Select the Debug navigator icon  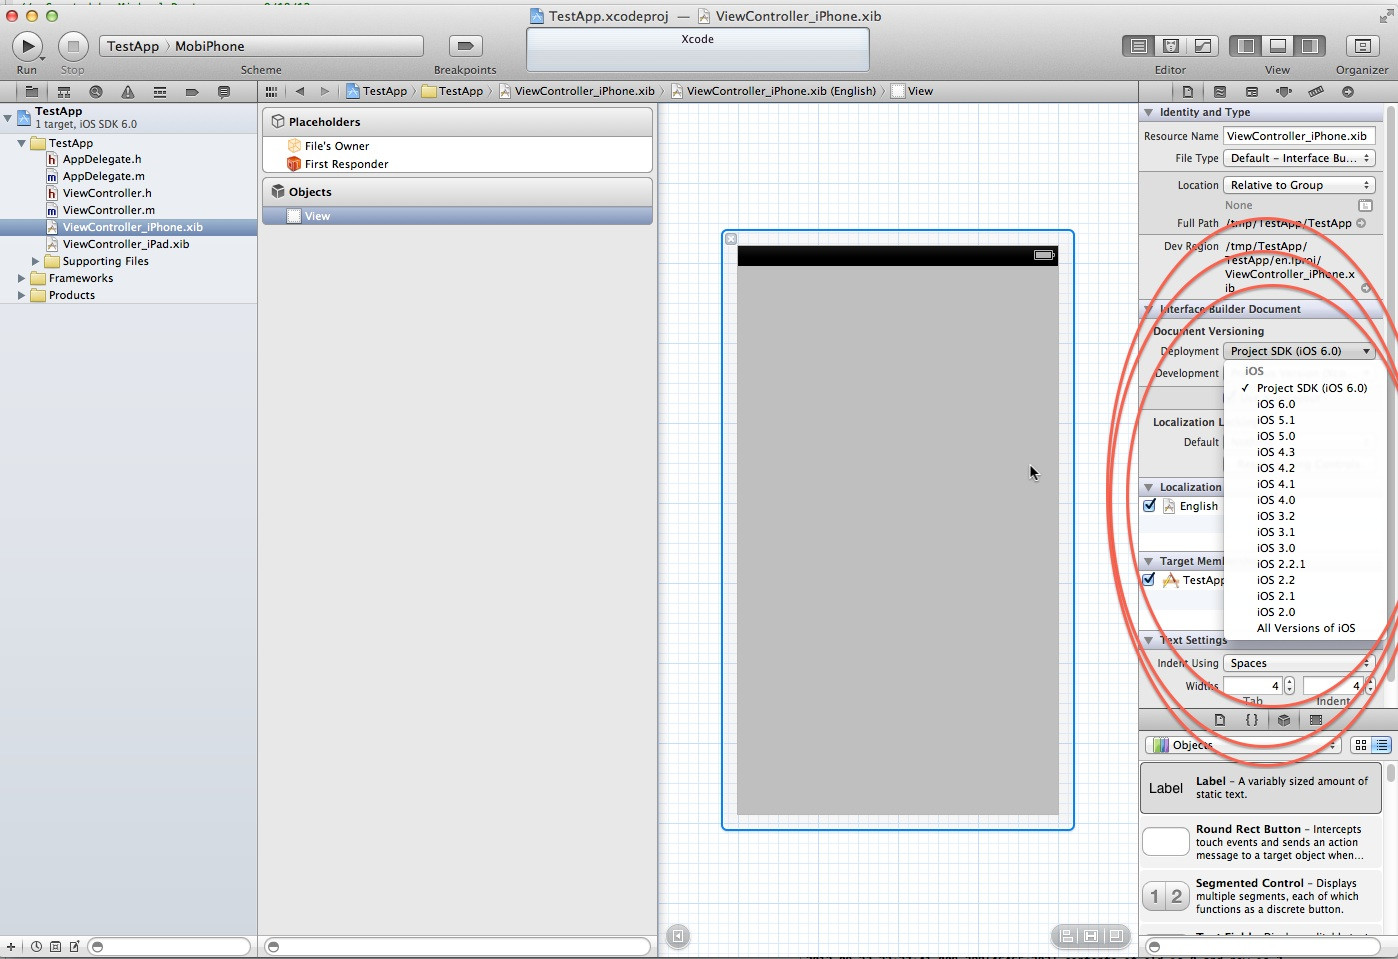160,91
